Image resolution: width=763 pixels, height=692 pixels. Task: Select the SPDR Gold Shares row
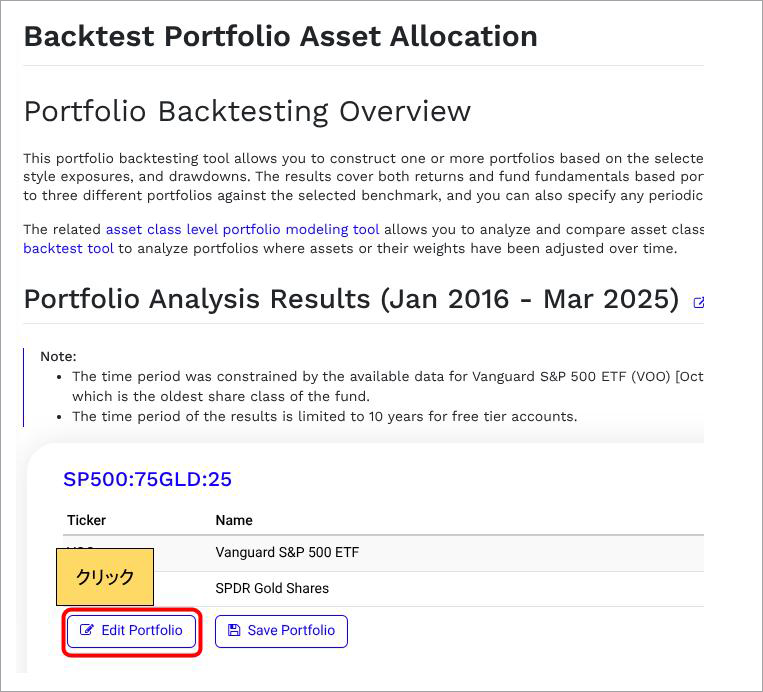pyautogui.click(x=272, y=588)
